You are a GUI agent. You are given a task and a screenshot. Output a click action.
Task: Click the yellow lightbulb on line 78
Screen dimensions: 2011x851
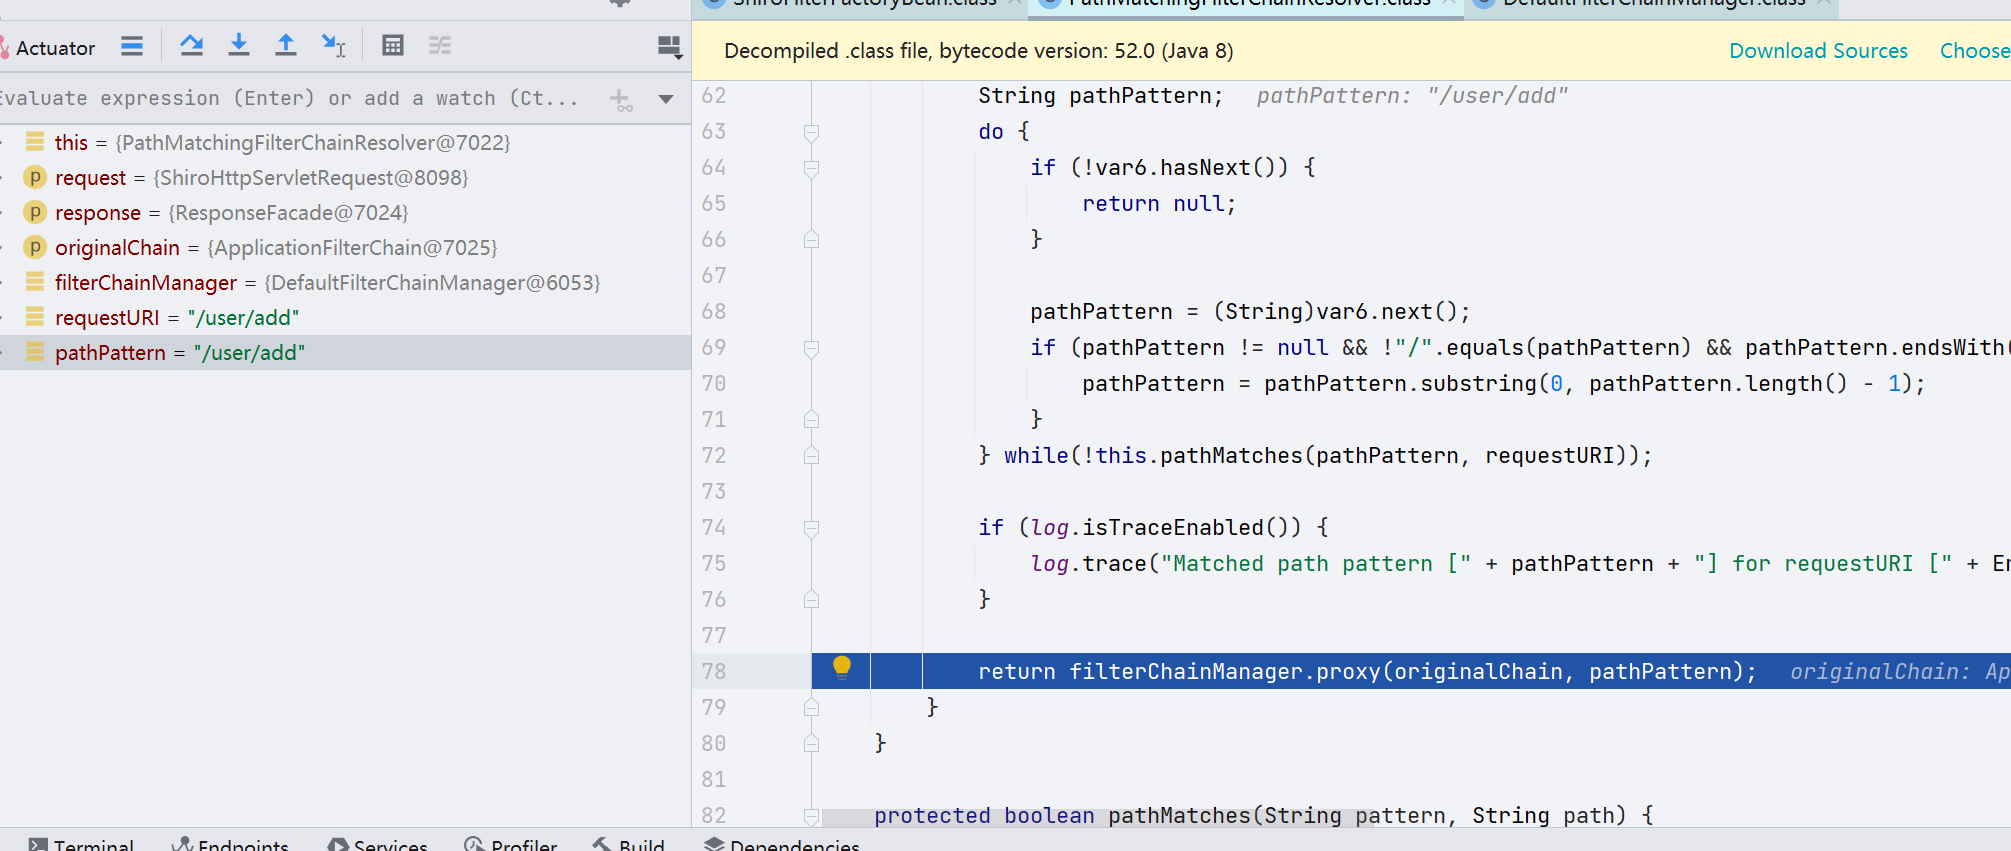point(842,668)
